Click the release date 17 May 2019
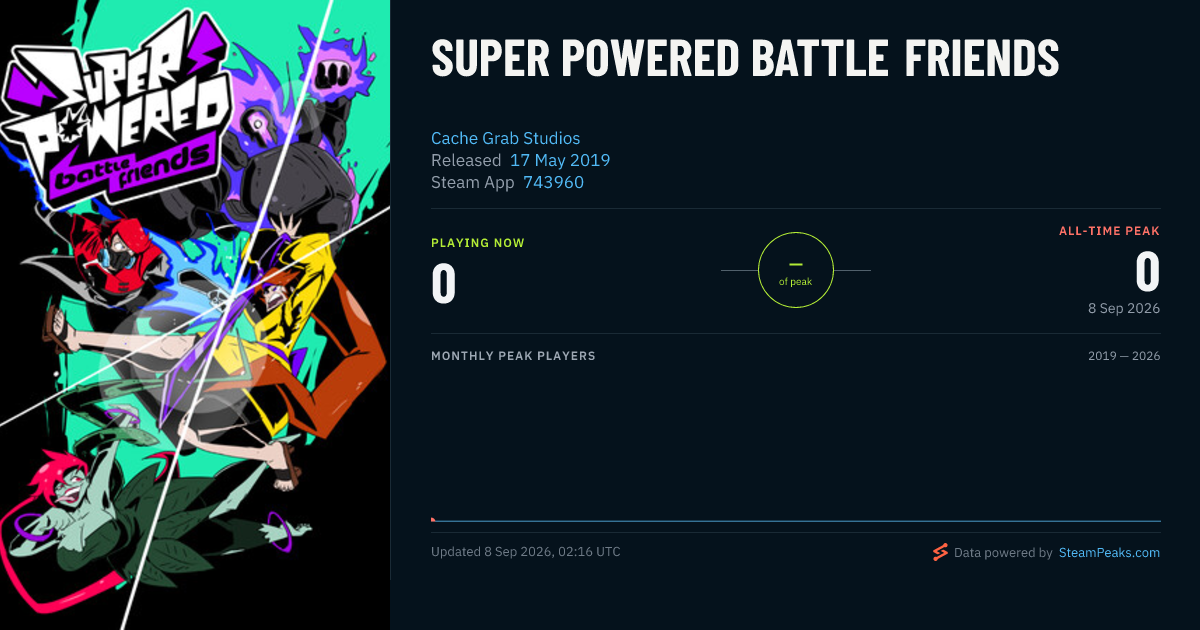 [560, 160]
